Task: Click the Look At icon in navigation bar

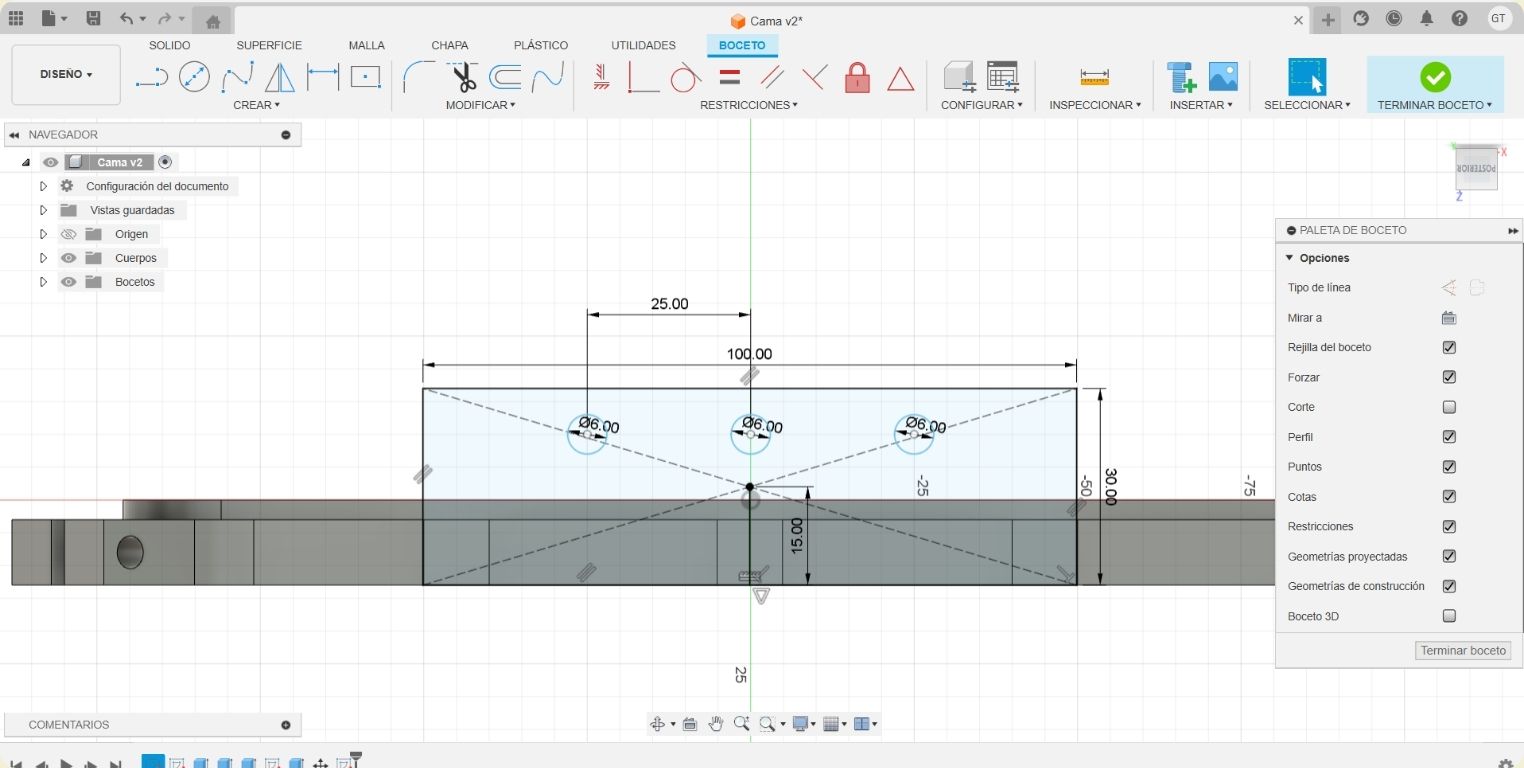Action: 689,724
